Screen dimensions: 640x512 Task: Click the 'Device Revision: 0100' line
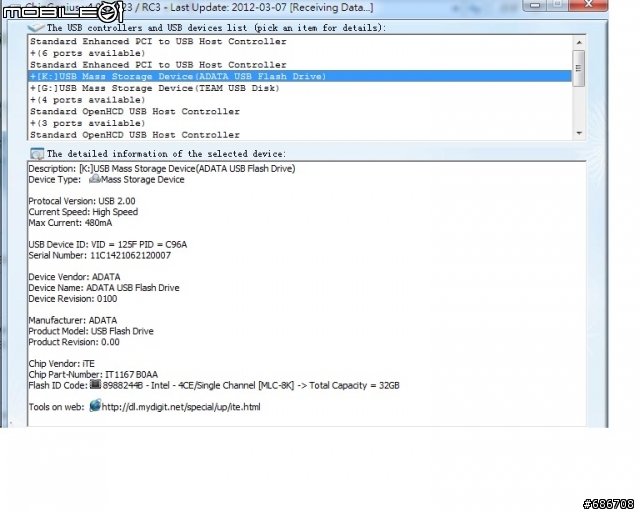pyautogui.click(x=73, y=299)
